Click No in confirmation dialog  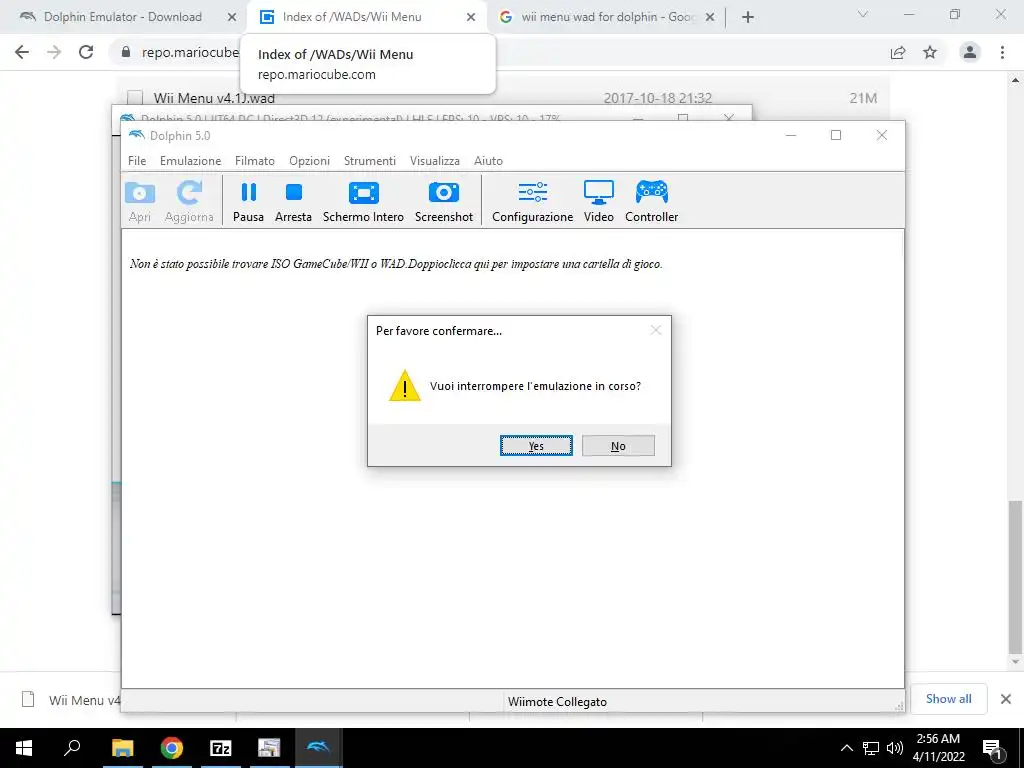(618, 446)
